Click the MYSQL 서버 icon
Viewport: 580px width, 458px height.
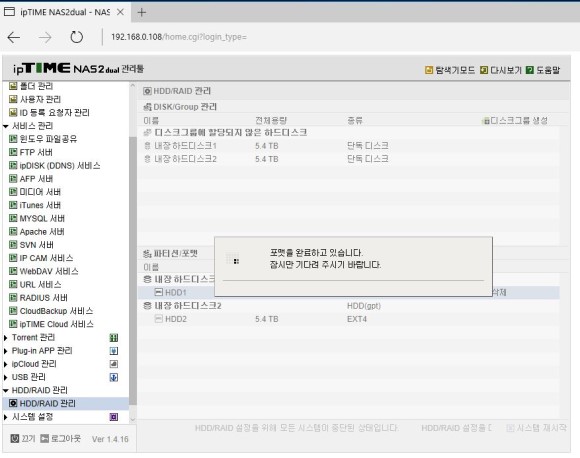[x=13, y=218]
